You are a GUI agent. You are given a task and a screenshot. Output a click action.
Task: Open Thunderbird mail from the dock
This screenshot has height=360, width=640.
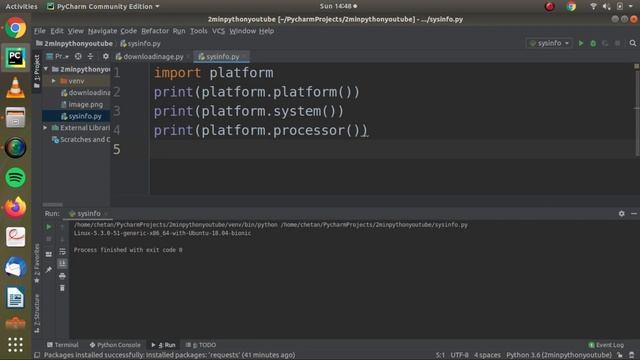15,267
